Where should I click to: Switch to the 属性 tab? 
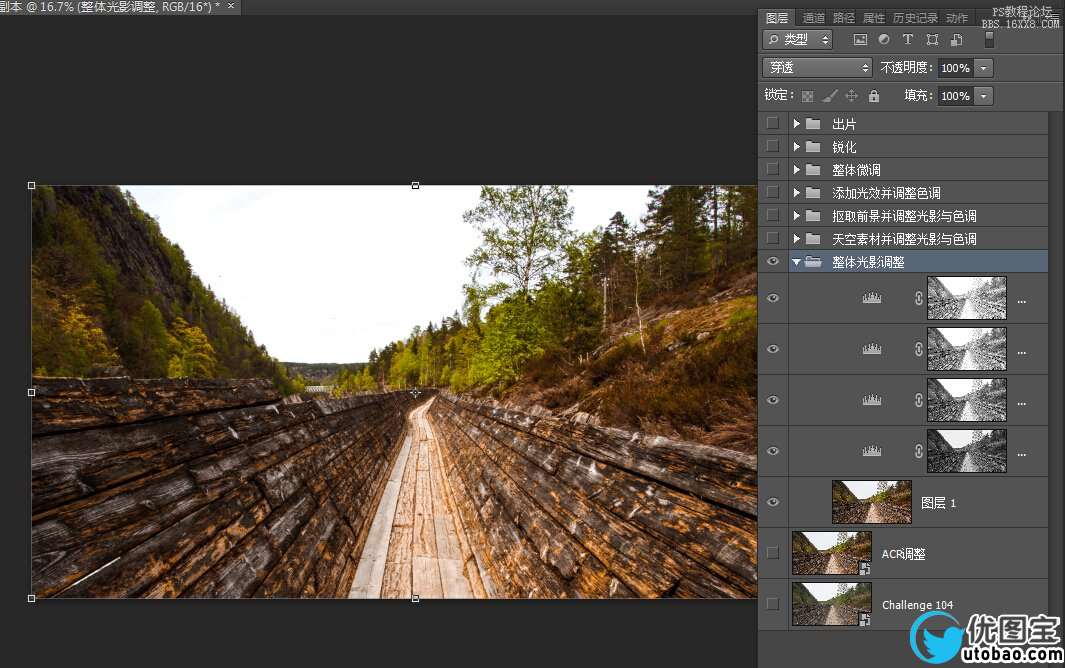(874, 18)
